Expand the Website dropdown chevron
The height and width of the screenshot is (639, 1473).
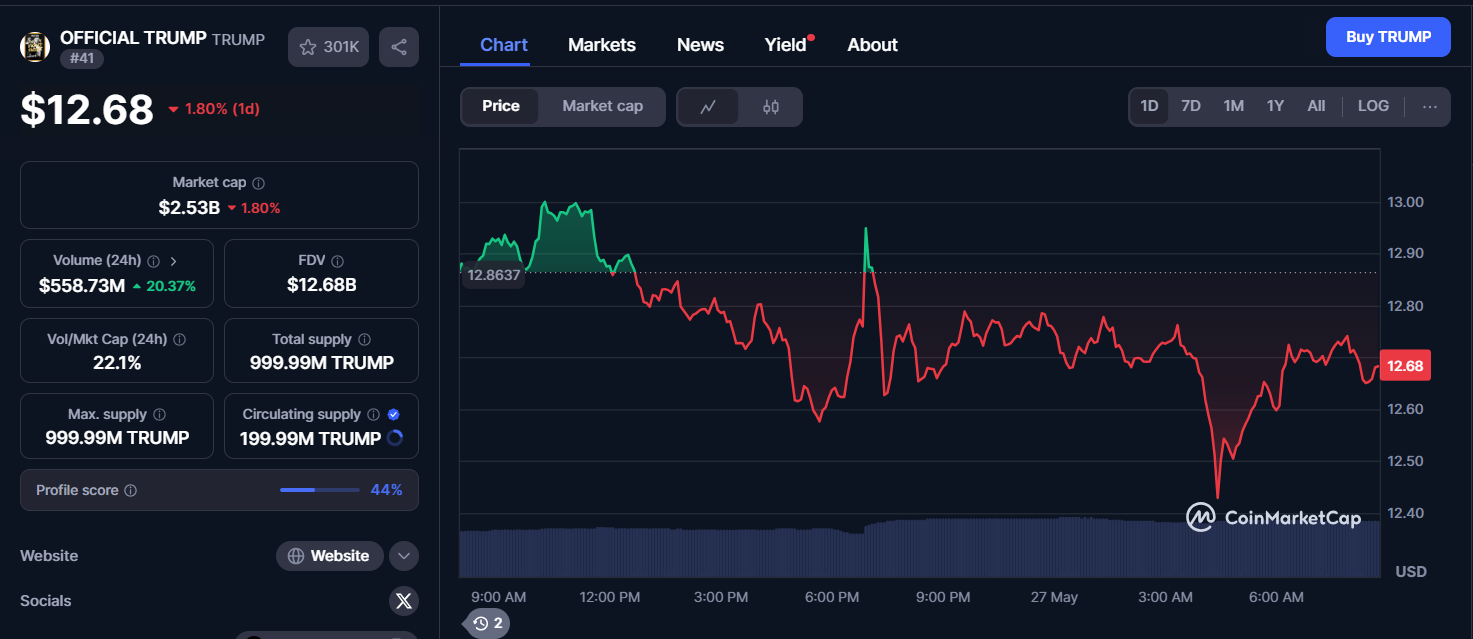pyautogui.click(x=403, y=556)
